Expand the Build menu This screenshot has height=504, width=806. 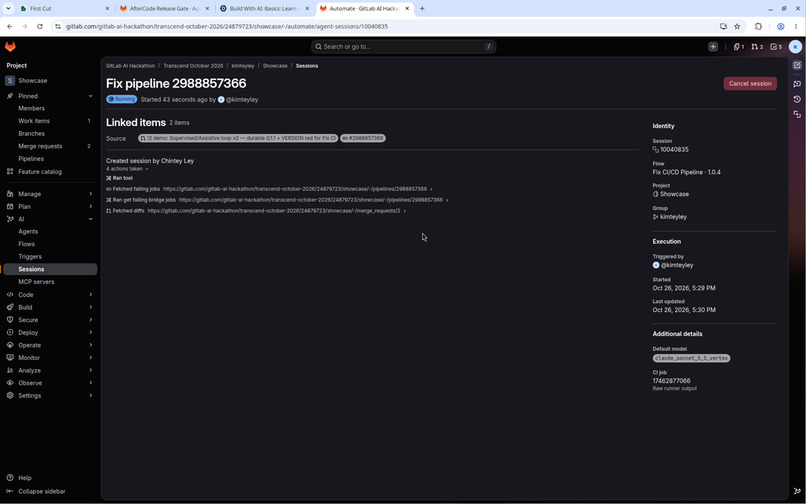point(90,308)
